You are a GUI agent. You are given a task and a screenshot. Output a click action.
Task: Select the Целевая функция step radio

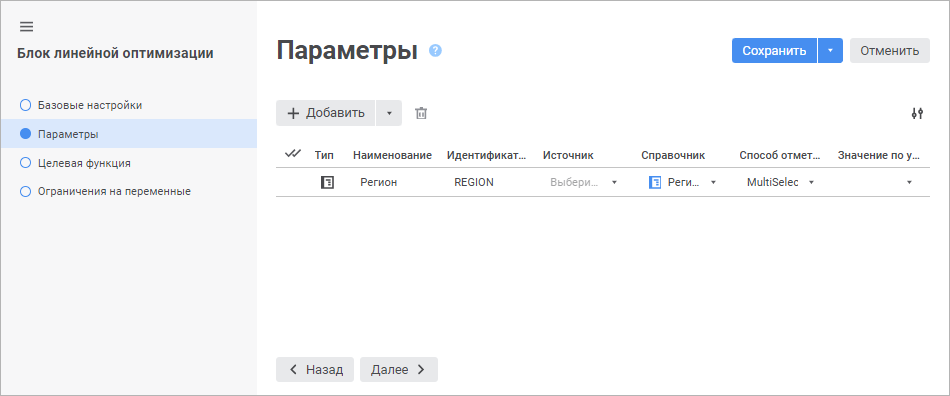25,163
